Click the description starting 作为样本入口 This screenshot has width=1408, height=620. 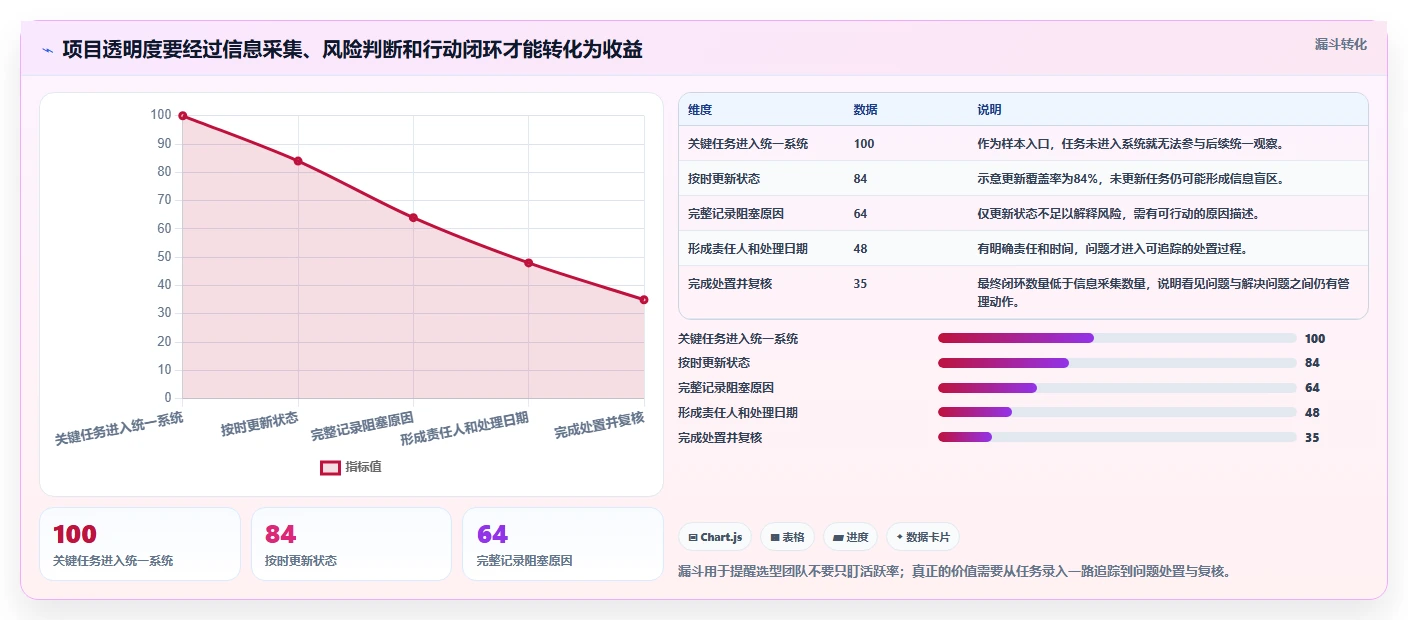point(1130,144)
